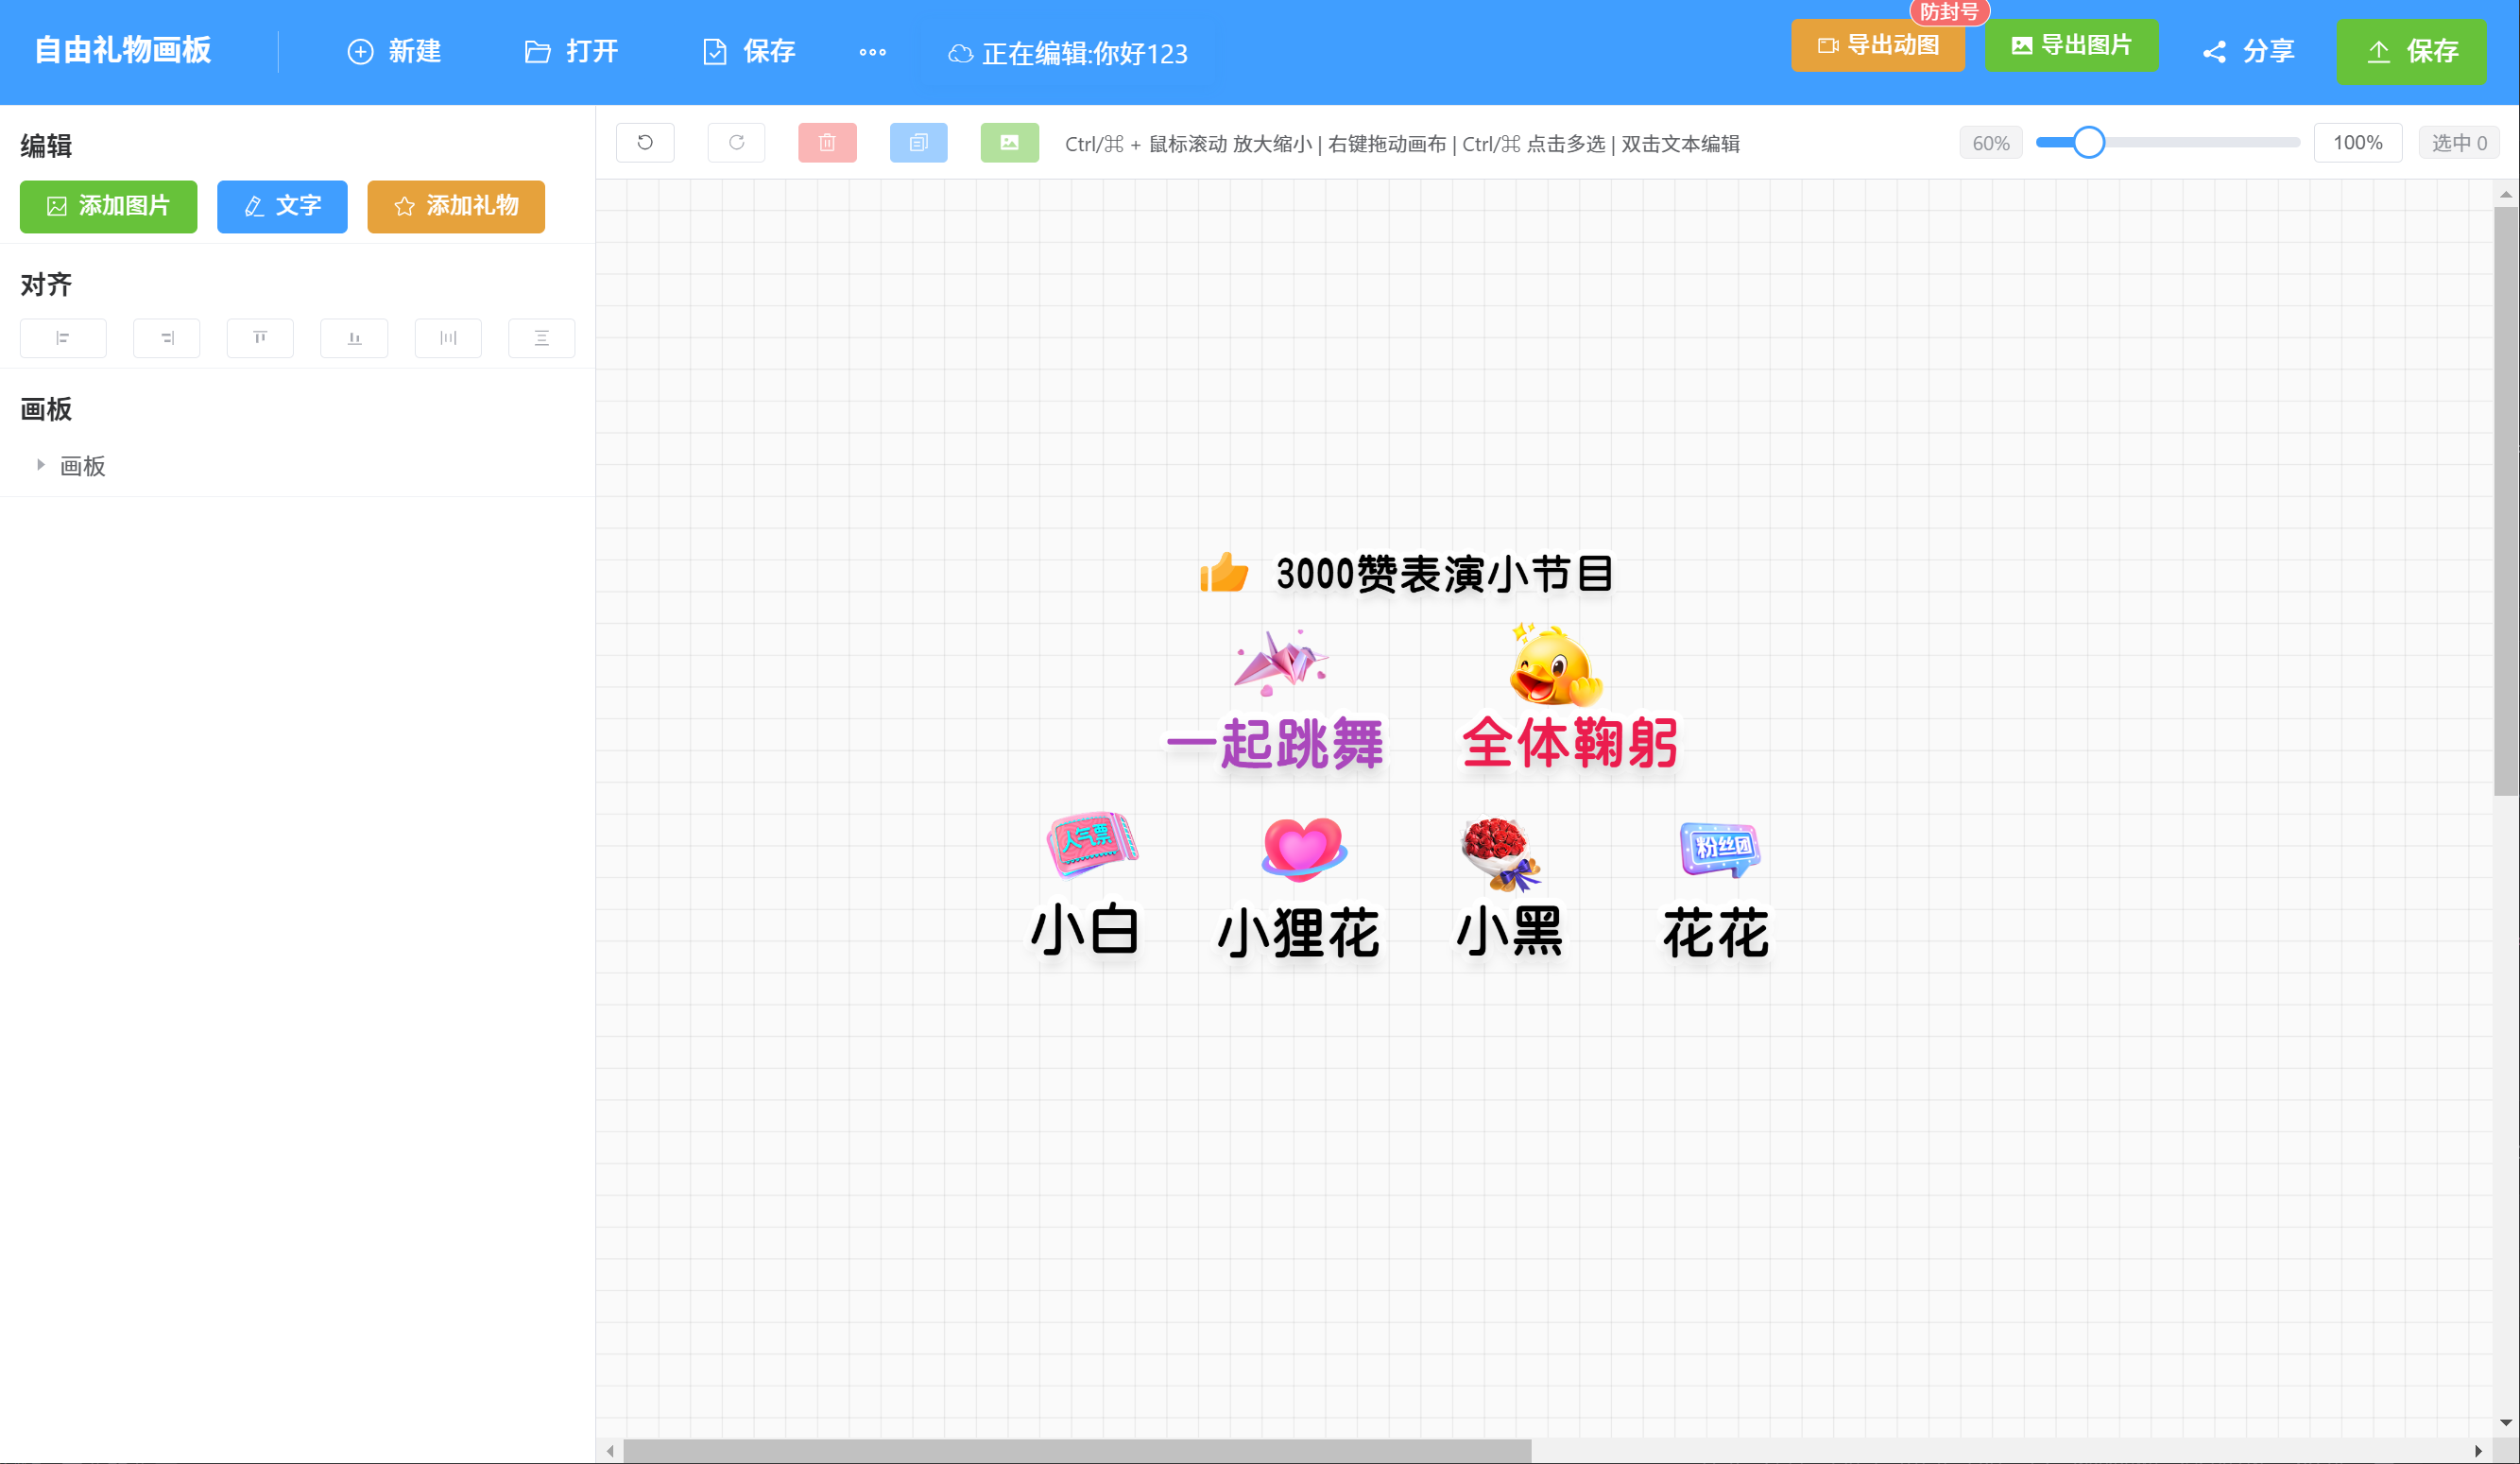Align selected items to top
This screenshot has height=1464, width=2520.
260,338
